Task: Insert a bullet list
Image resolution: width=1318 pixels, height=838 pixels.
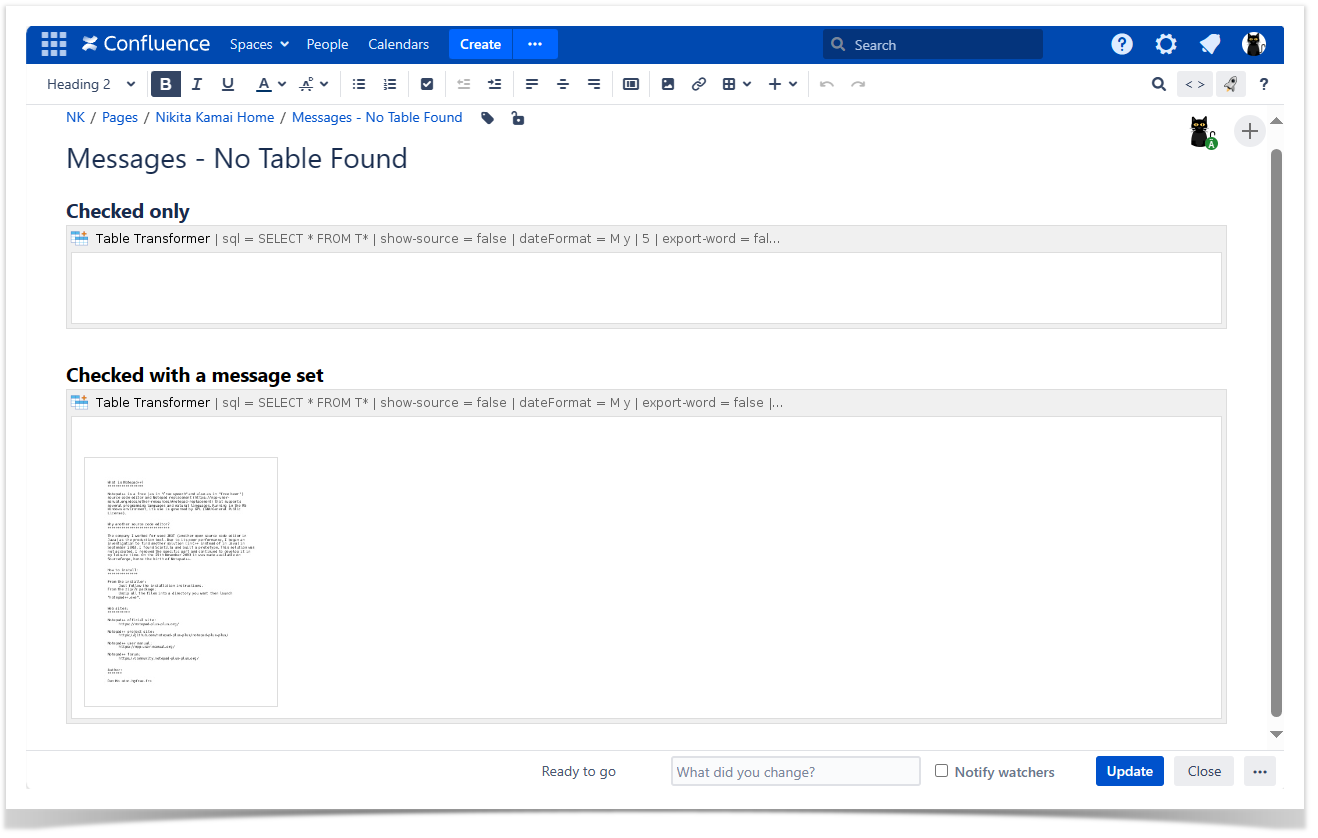Action: 359,84
